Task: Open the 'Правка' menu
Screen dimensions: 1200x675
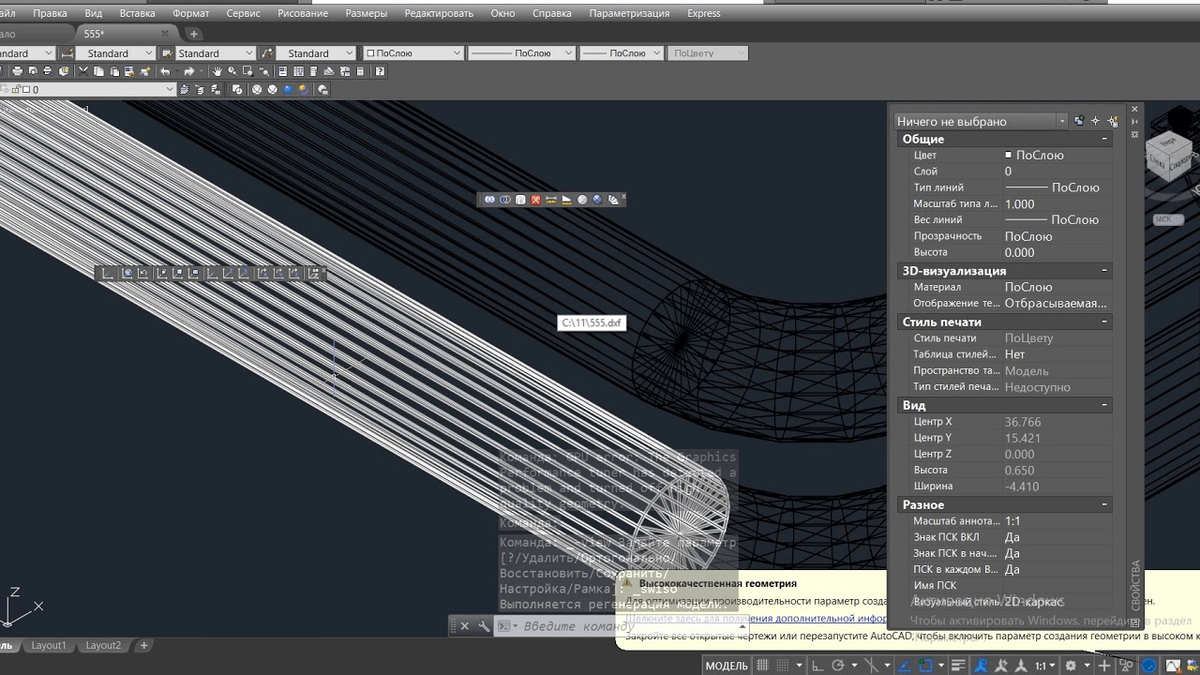Action: pyautogui.click(x=50, y=14)
